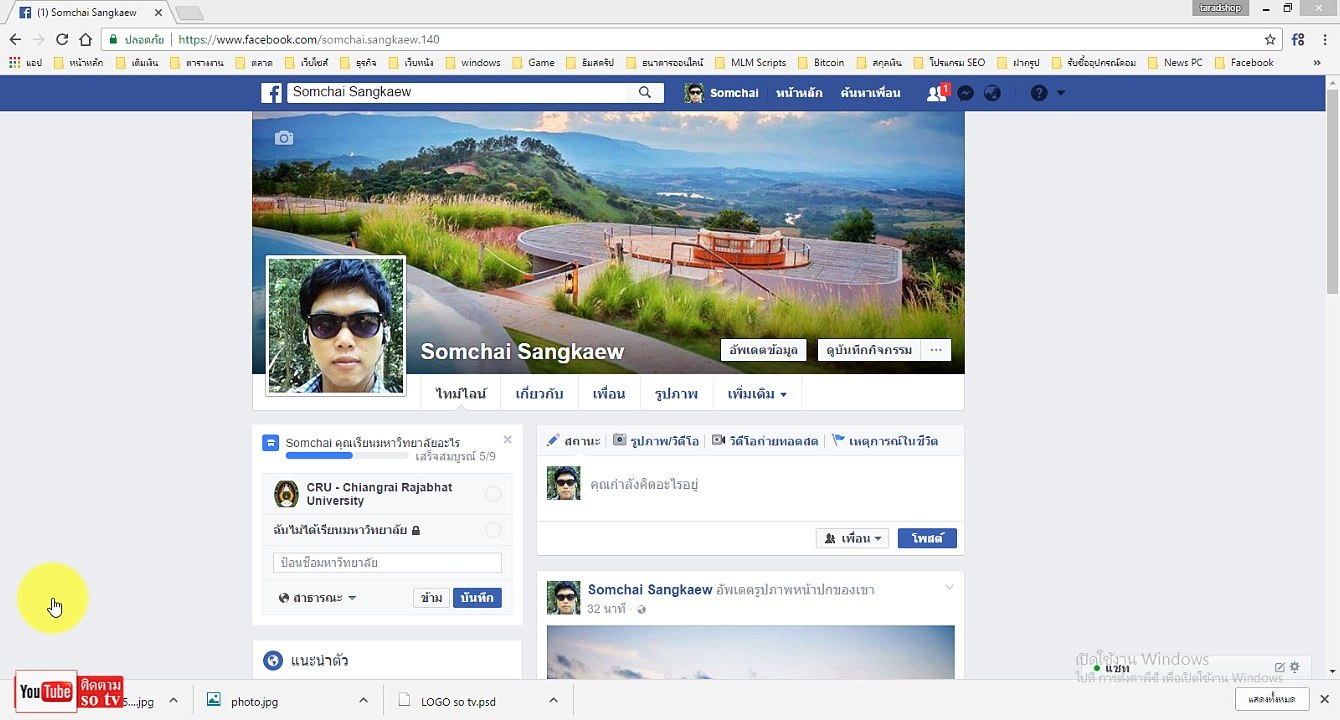The width and height of the screenshot is (1340, 720).
Task: Open the friend requests icon with badge
Action: pyautogui.click(x=937, y=93)
